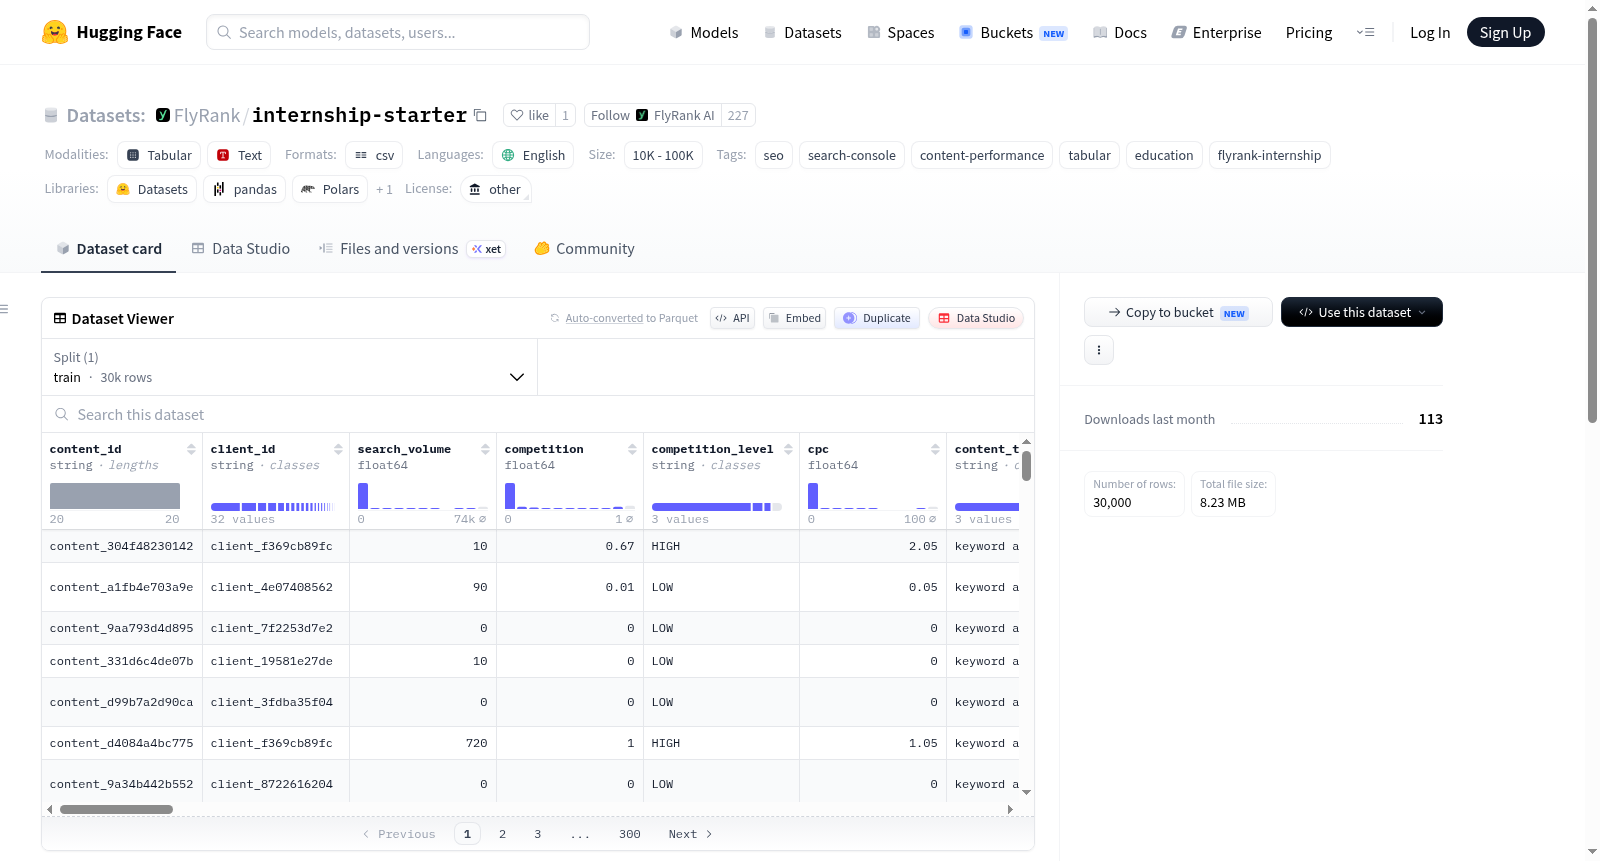
Task: Click the API button in Dataset Viewer
Action: (732, 318)
